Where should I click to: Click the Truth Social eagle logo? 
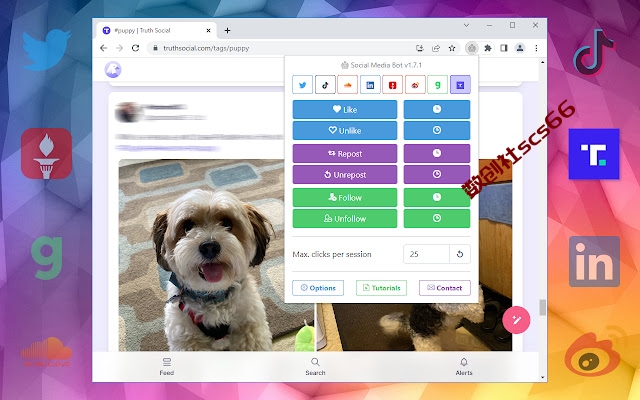(x=113, y=69)
